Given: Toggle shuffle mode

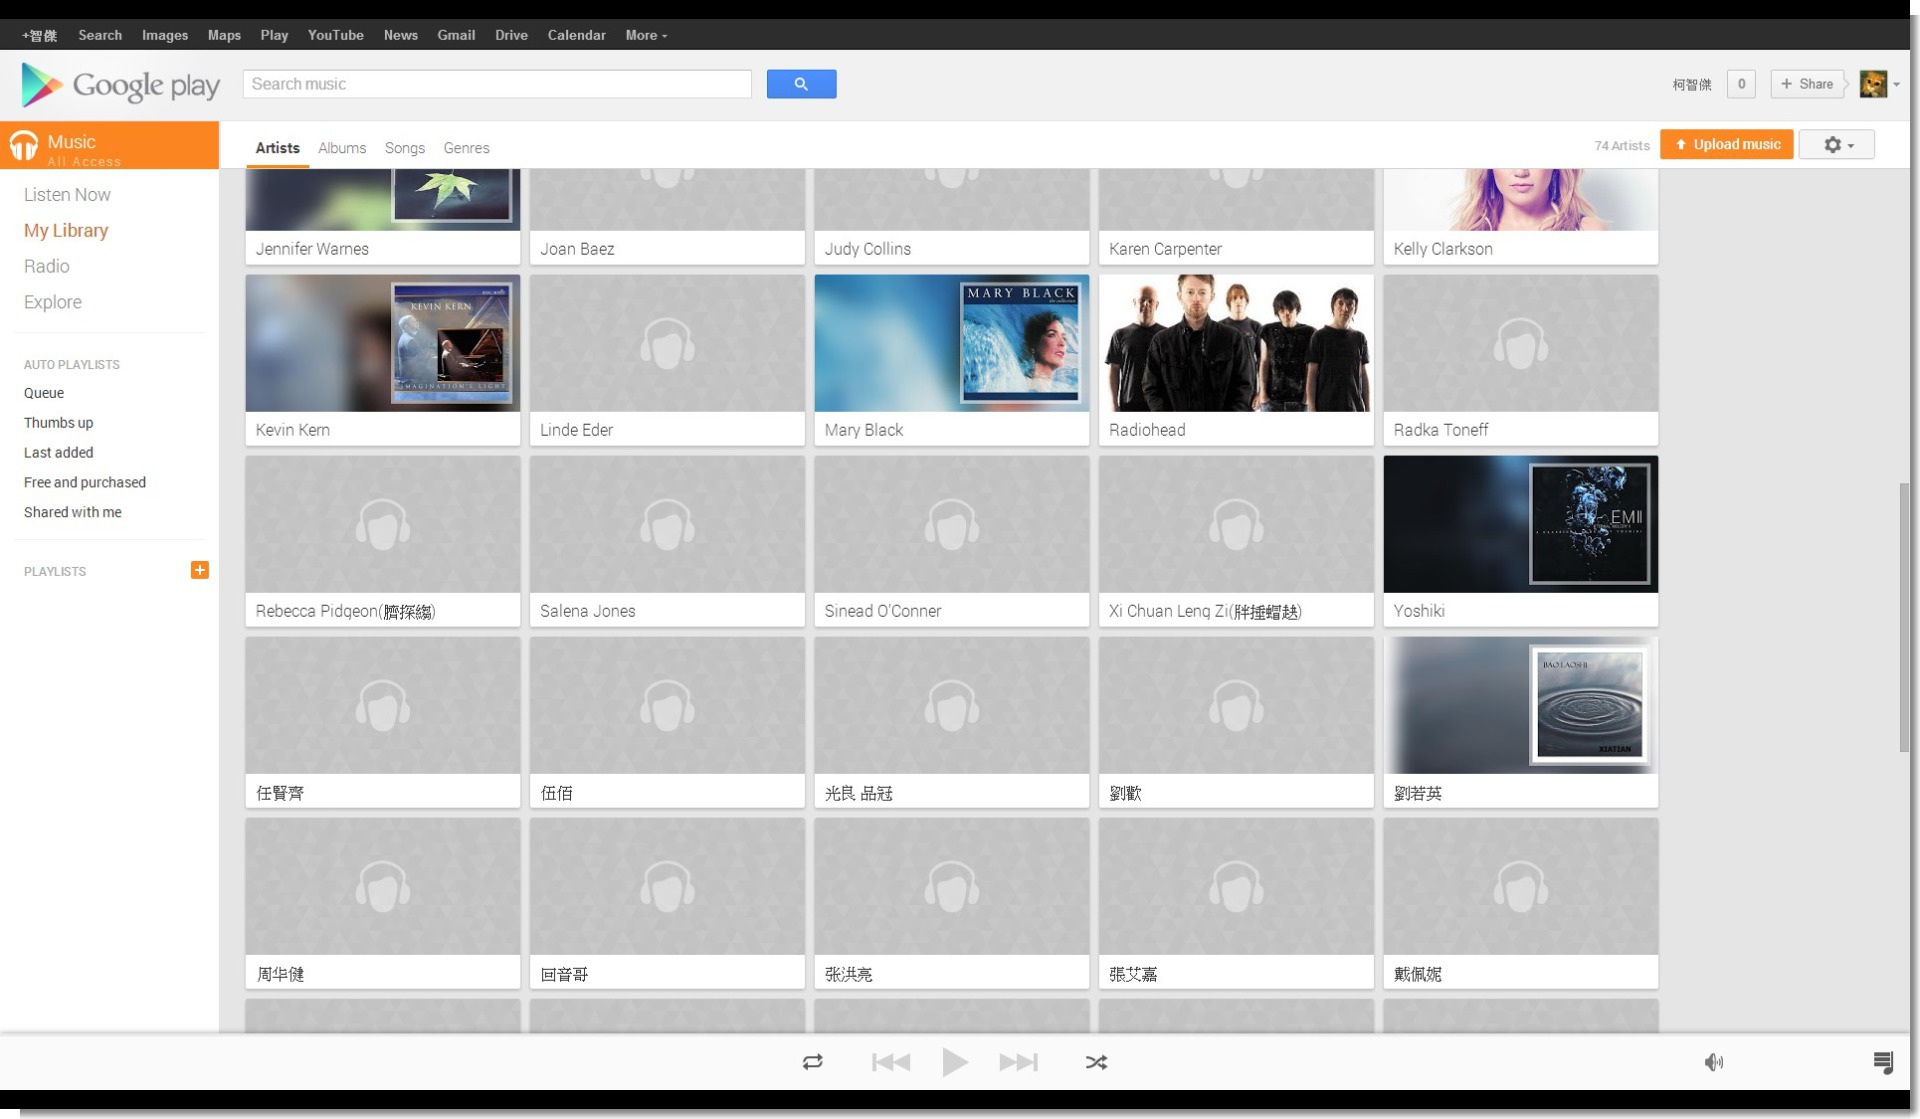Looking at the screenshot, I should 1097,1062.
